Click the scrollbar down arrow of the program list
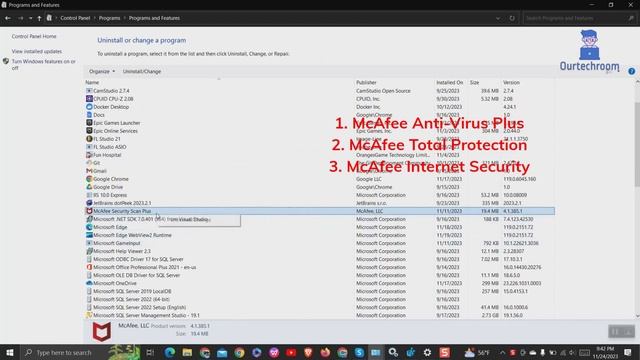This screenshot has height=360, width=640. coord(637,316)
